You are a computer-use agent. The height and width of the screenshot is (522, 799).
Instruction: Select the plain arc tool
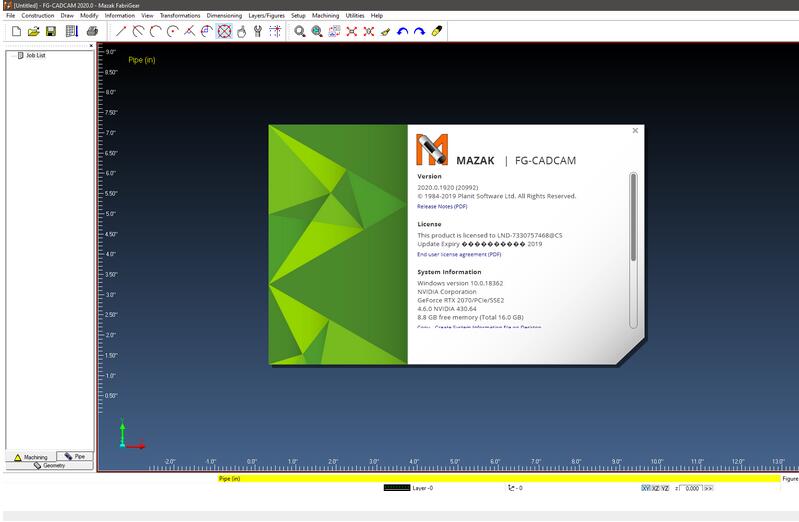tap(155, 32)
